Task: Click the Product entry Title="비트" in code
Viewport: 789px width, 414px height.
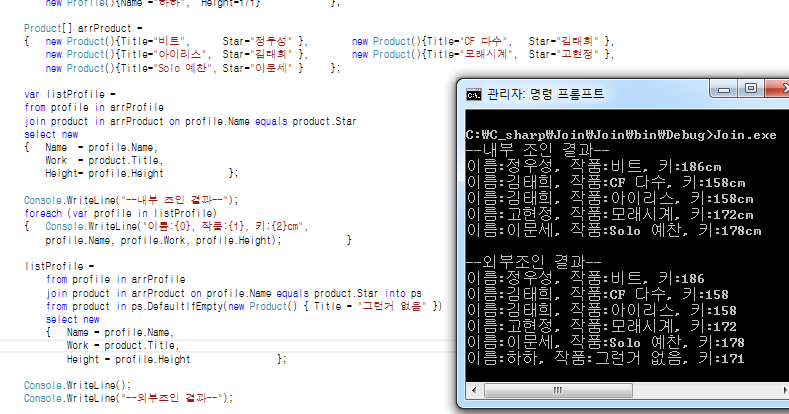Action: pos(177,41)
